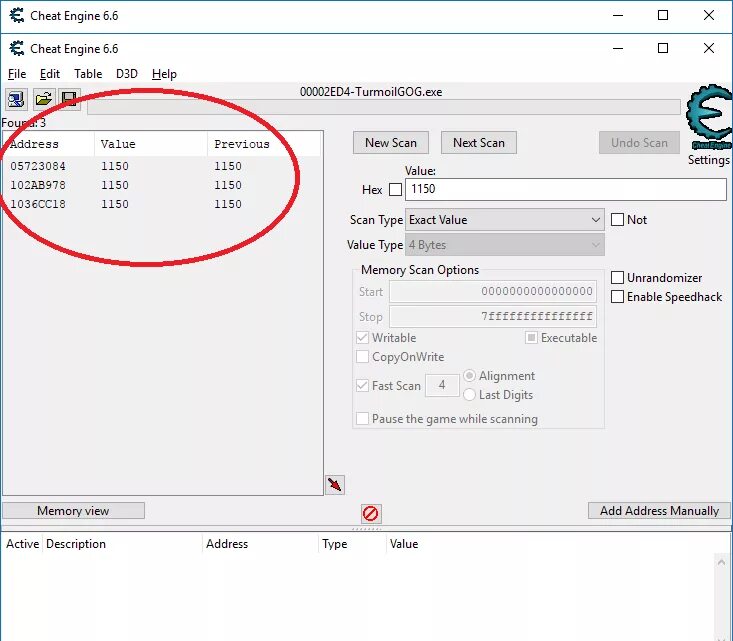
Task: Click the save floppy disk icon
Action: pyautogui.click(x=69, y=99)
